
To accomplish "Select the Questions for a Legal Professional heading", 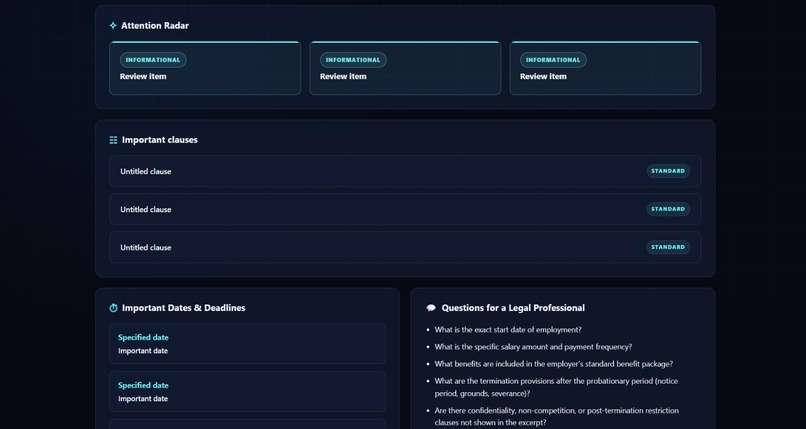I will click(513, 308).
